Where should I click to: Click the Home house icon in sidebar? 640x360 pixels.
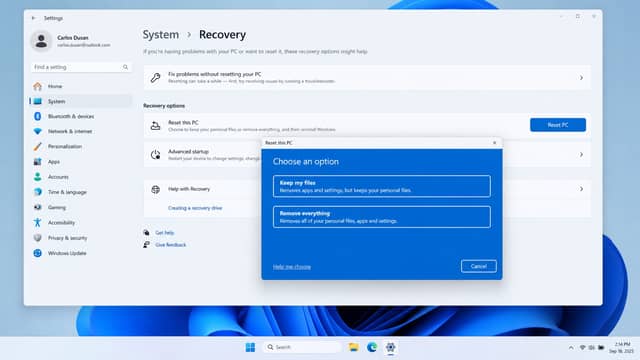click(38, 86)
